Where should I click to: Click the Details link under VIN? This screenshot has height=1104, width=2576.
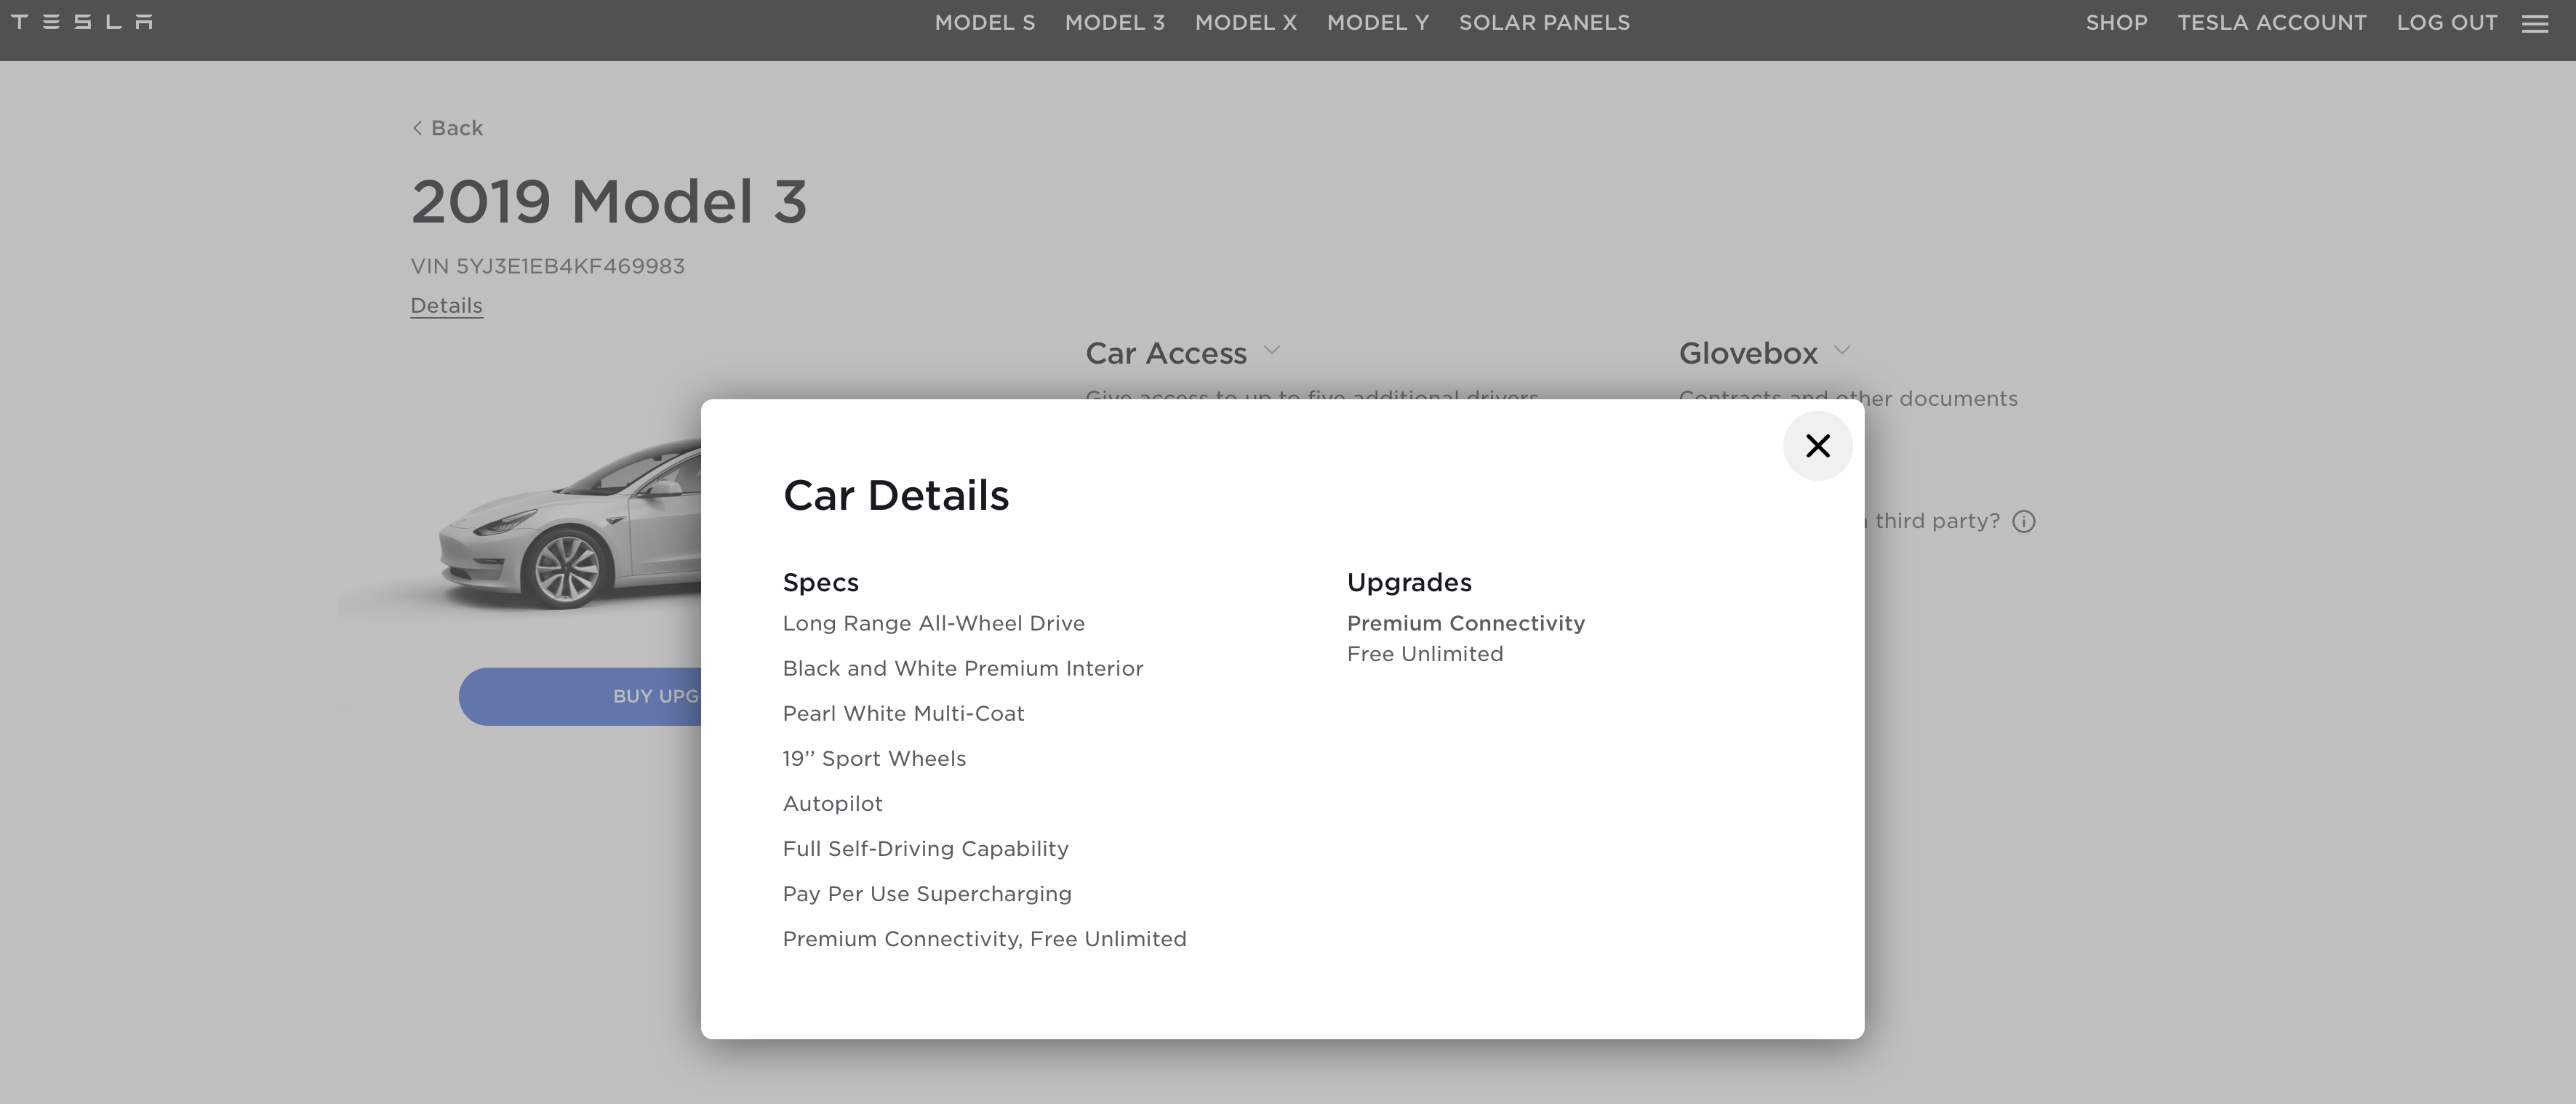(x=446, y=306)
